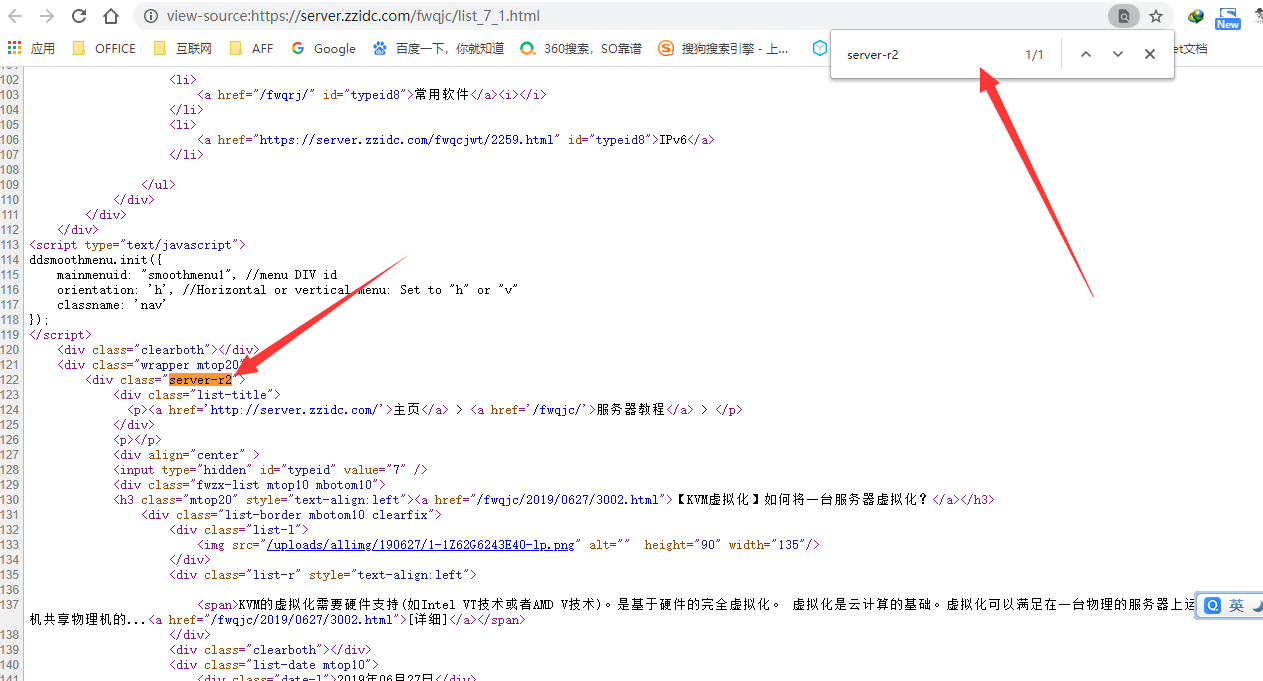Screen dimensions: 1263x681
Task: Open the http://server.zzidc.com/ link on line 125
Action: (294, 410)
